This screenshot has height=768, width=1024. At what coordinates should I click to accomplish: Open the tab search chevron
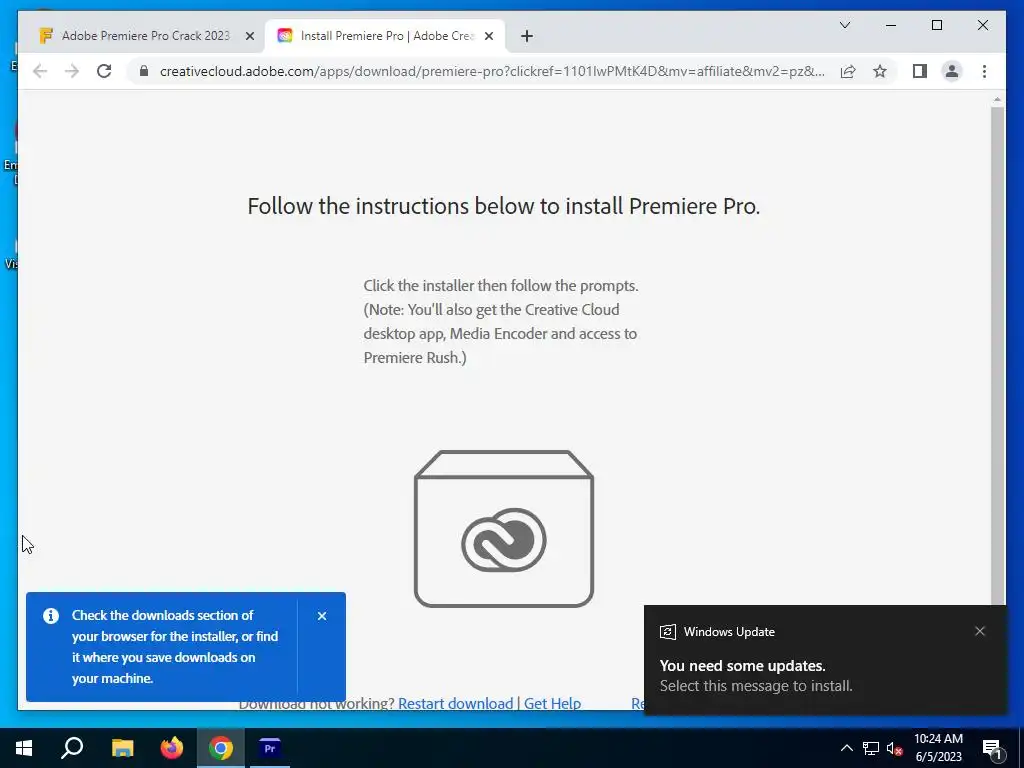[x=844, y=25]
